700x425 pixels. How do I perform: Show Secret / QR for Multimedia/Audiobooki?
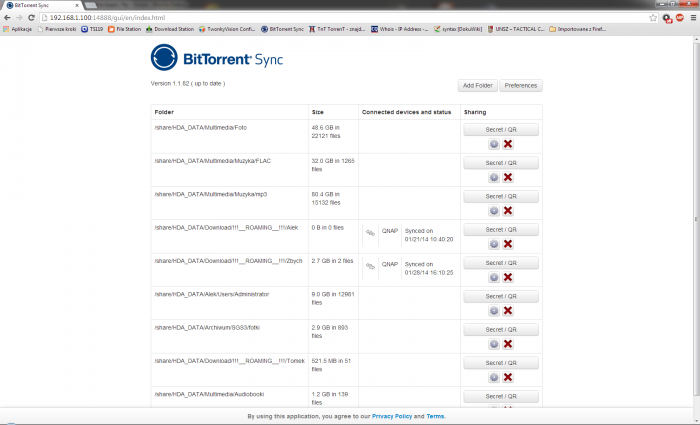tap(501, 396)
